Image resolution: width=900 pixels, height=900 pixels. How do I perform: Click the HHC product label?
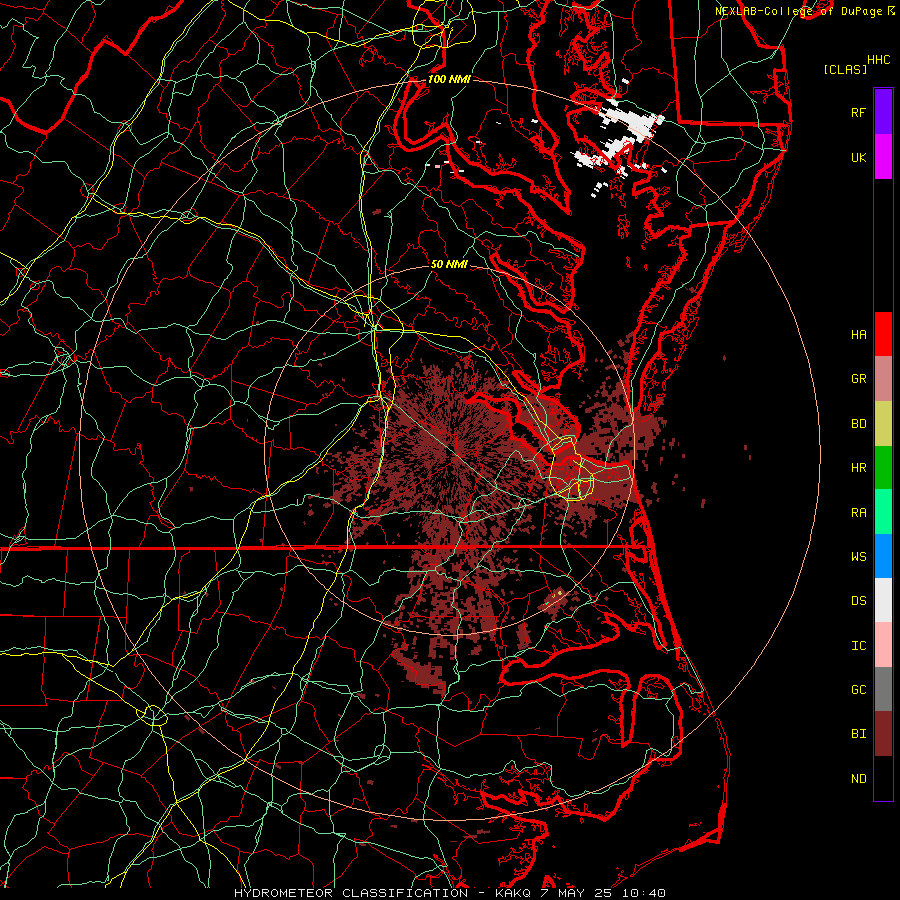tap(879, 60)
